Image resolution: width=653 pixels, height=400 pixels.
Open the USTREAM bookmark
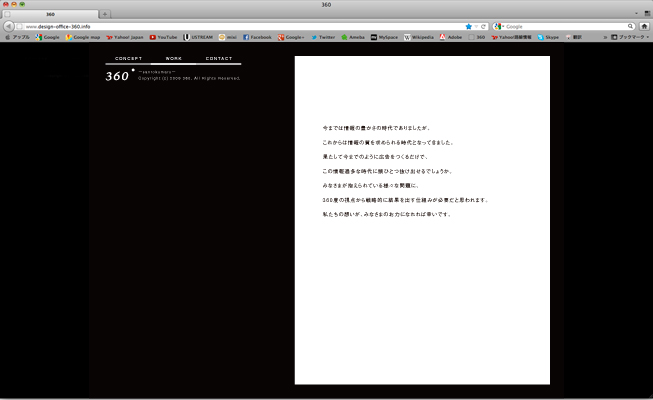198,37
